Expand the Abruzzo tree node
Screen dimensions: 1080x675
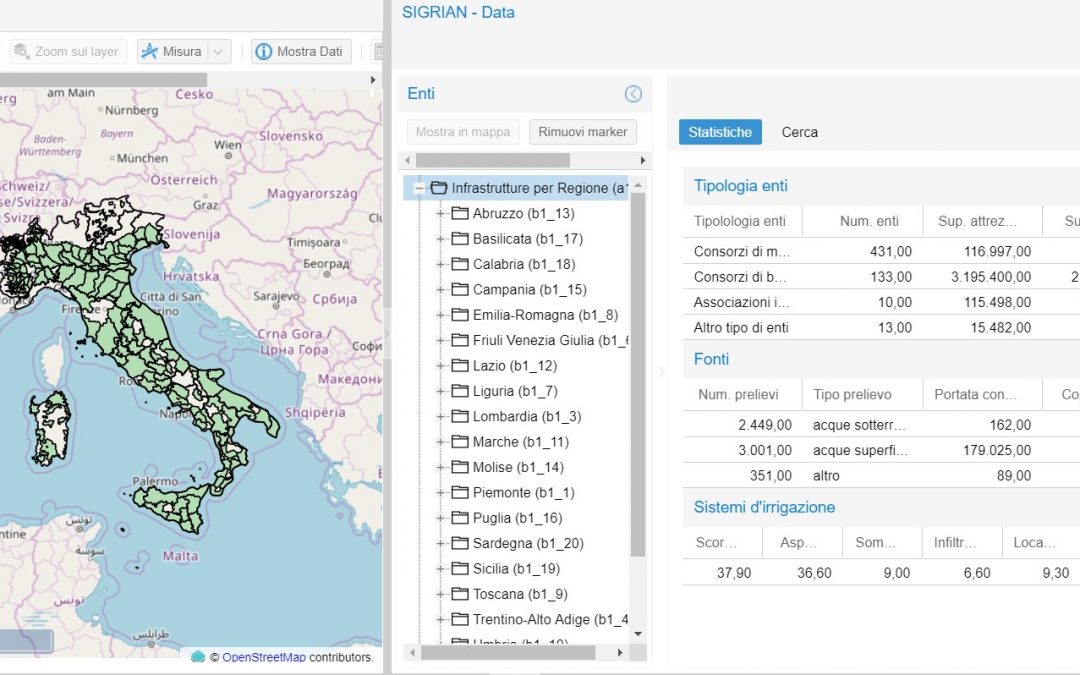click(x=440, y=213)
